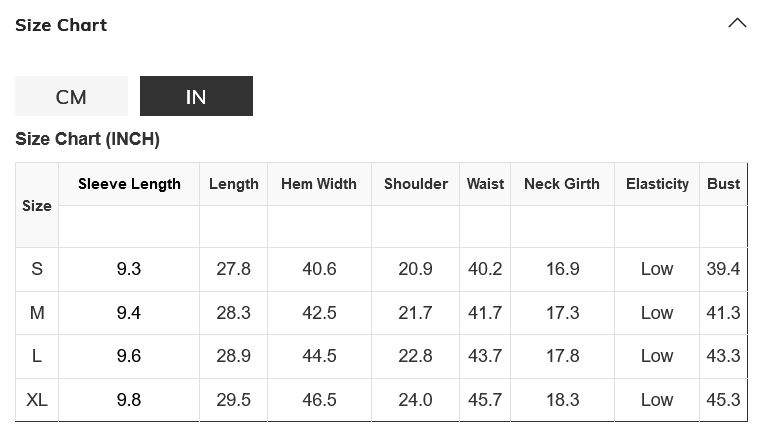Collapse the Size Chart section chevron

pyautogui.click(x=737, y=23)
